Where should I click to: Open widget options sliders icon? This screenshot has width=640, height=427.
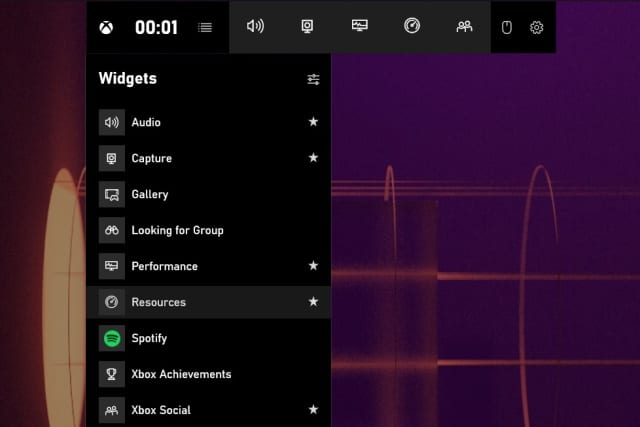click(x=313, y=79)
